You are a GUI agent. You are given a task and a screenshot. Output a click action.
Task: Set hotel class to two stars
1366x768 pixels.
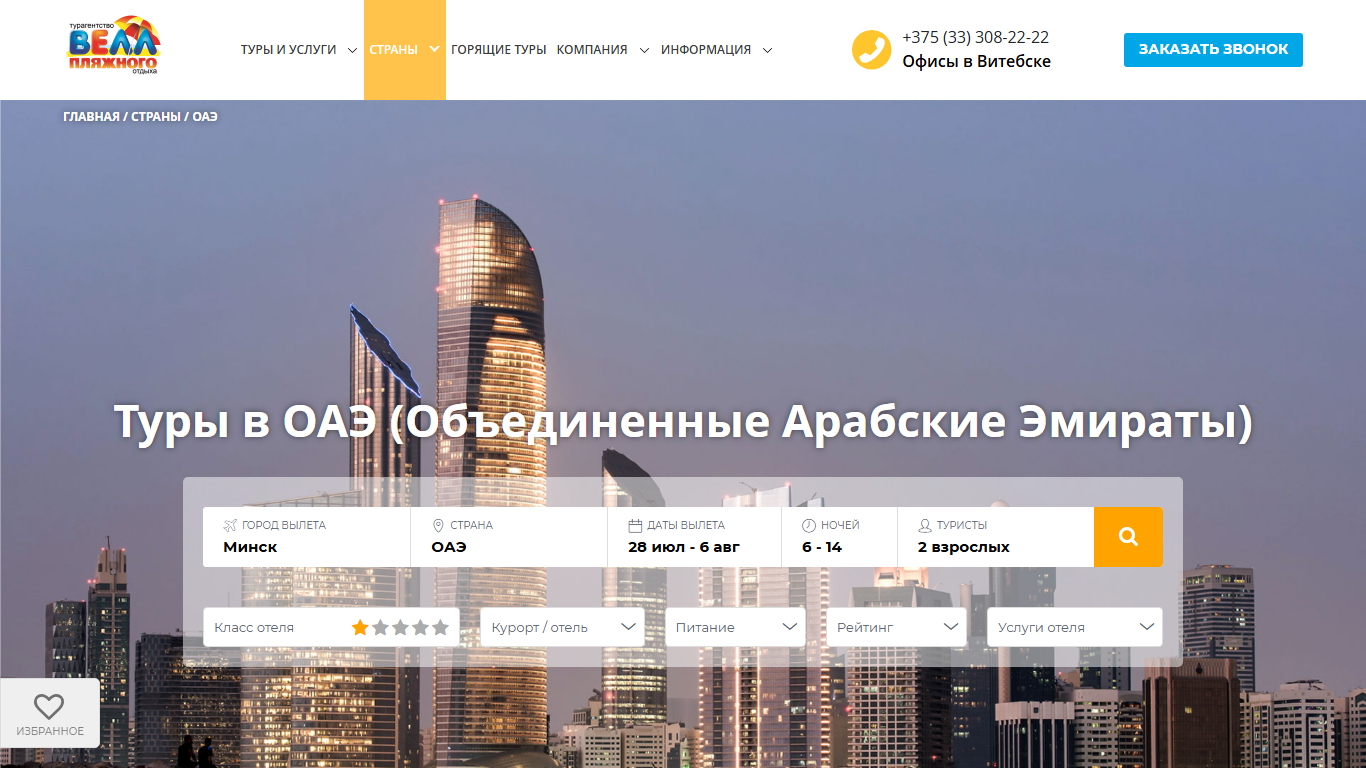pos(380,627)
